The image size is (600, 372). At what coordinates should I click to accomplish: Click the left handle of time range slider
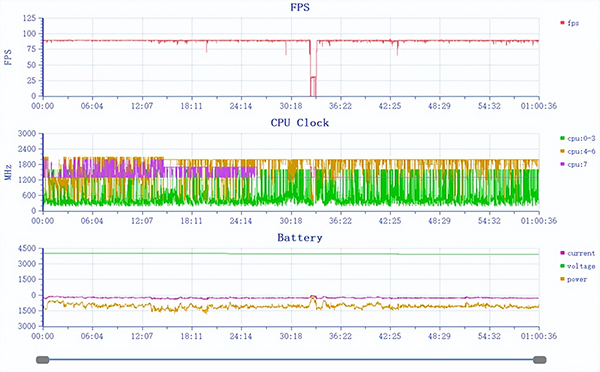click(43, 360)
